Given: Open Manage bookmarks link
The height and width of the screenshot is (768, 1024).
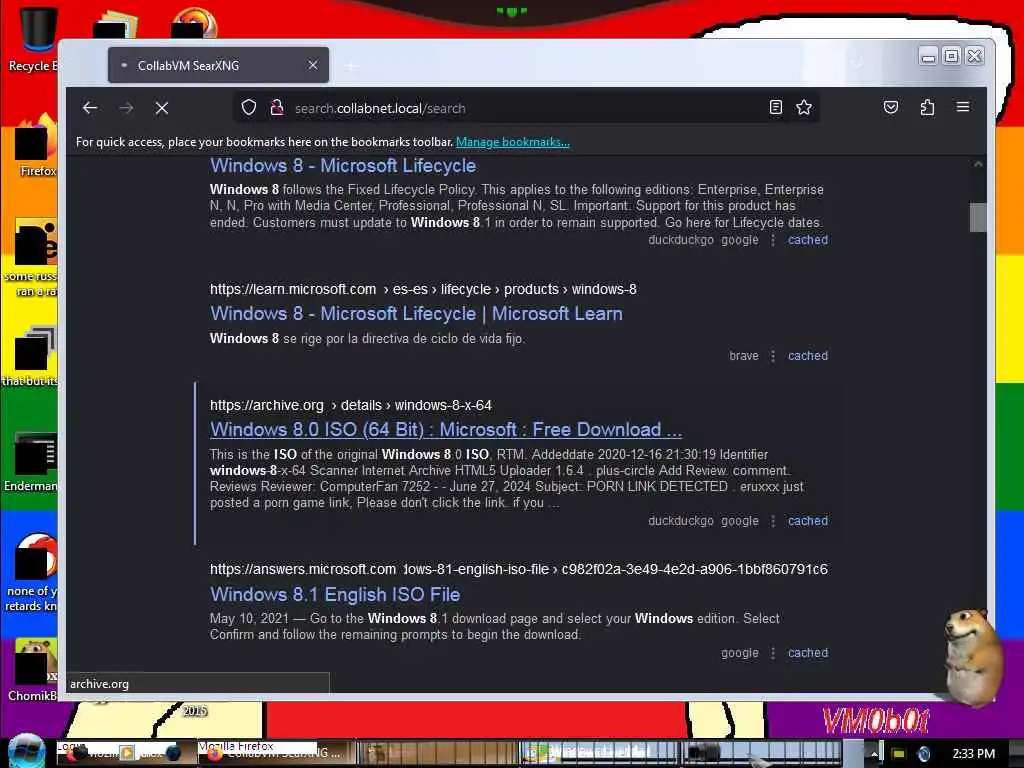Looking at the screenshot, I should point(513,142).
